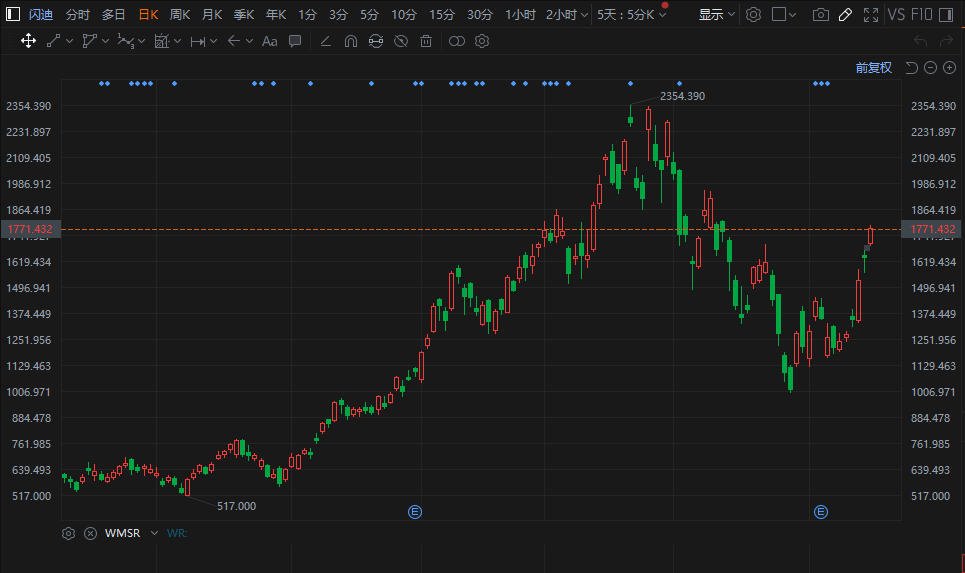Select the 5分 interval

(x=370, y=14)
